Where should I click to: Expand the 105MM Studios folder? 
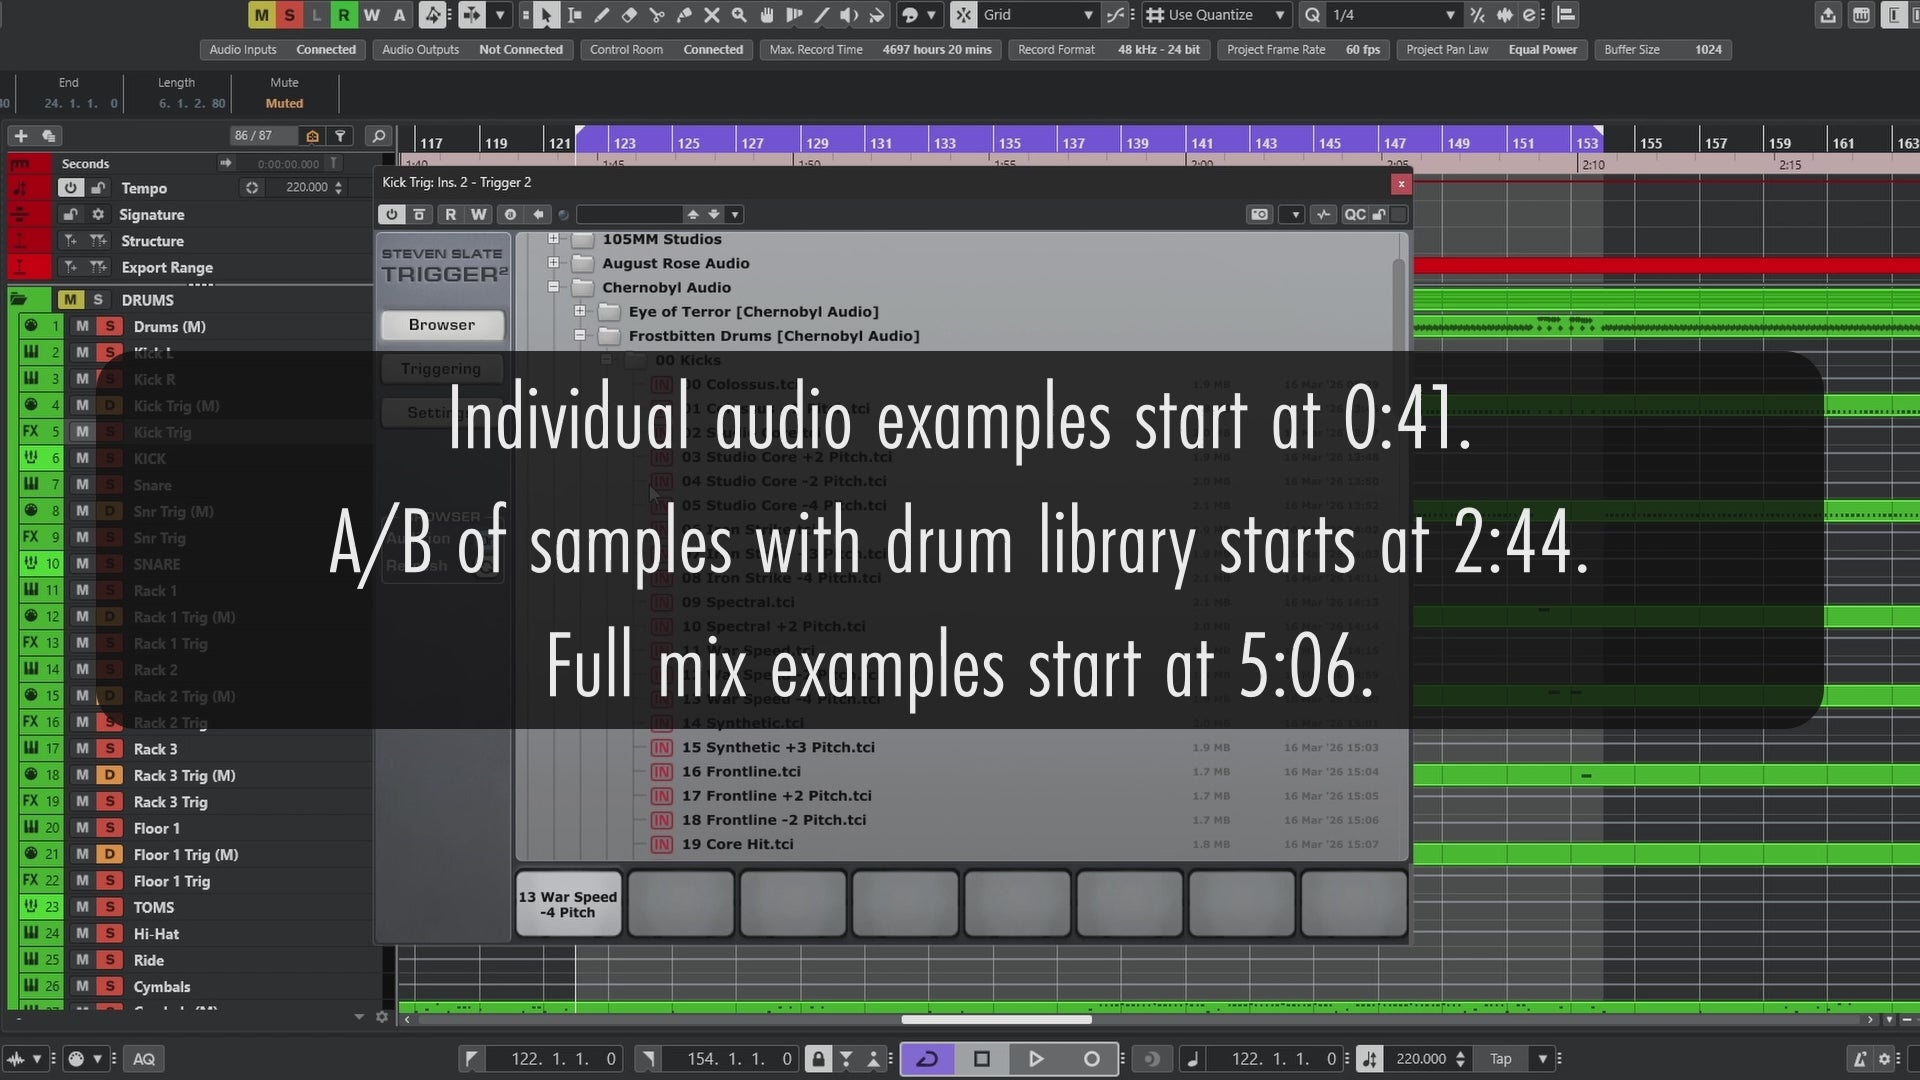tap(553, 239)
